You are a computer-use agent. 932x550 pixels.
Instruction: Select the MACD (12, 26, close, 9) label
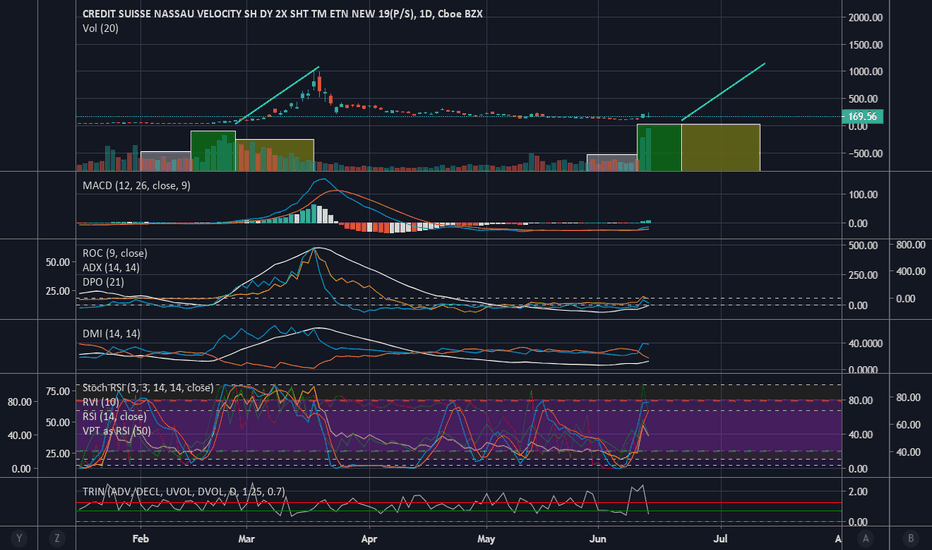pyautogui.click(x=136, y=186)
